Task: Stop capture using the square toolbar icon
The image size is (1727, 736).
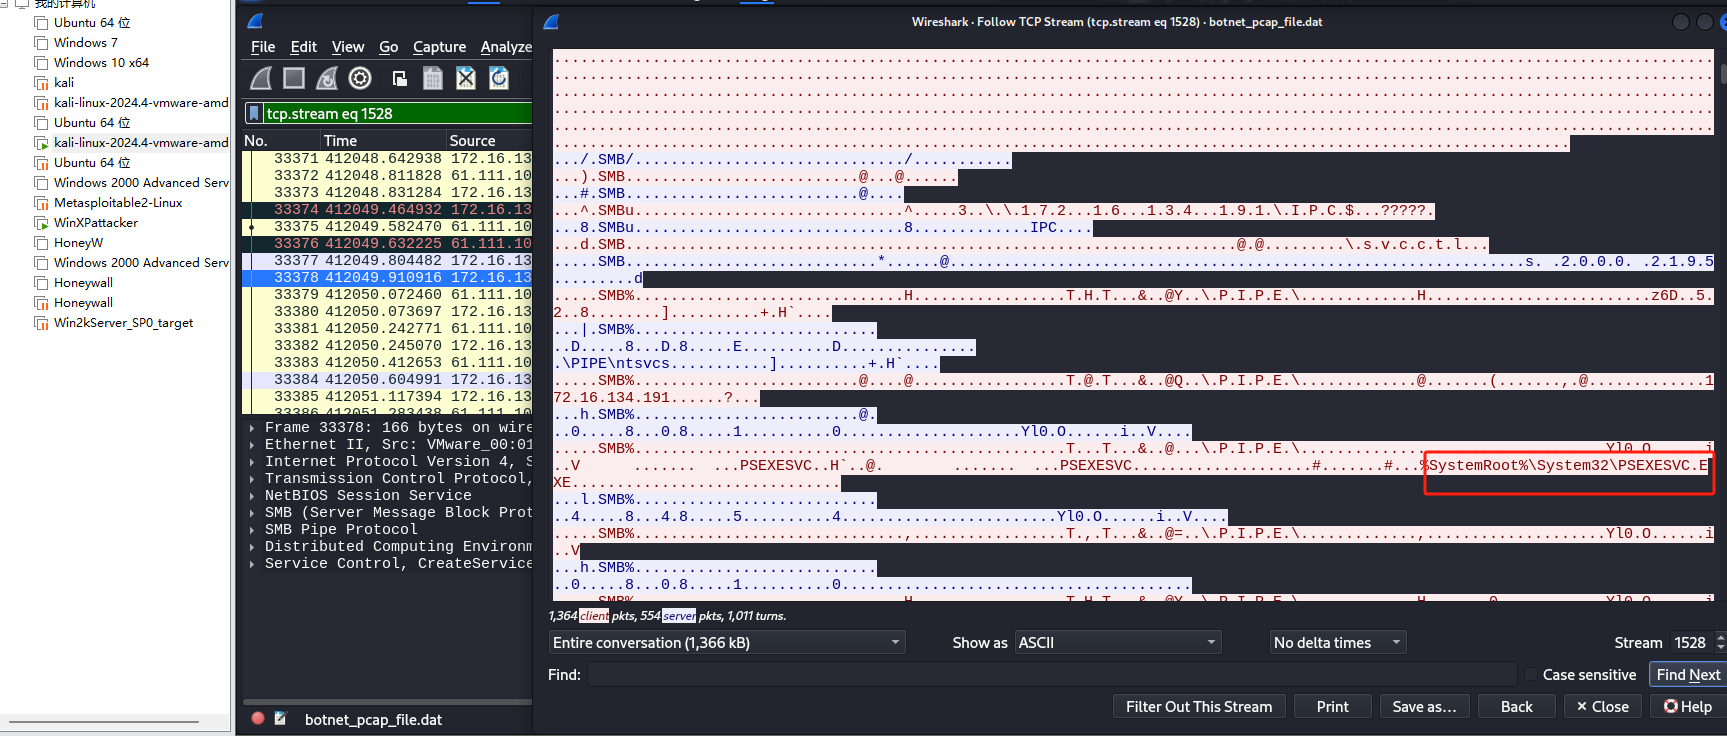Action: point(294,78)
